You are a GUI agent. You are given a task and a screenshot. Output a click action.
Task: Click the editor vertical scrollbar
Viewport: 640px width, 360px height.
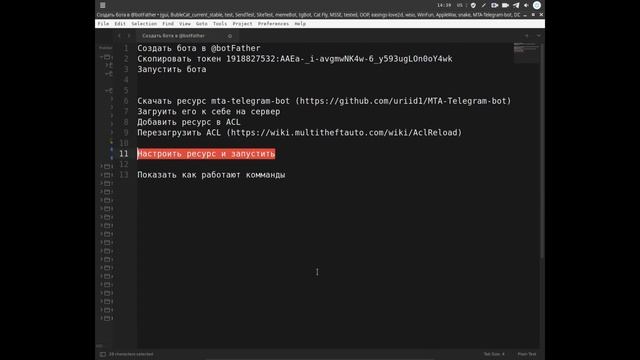click(542, 151)
